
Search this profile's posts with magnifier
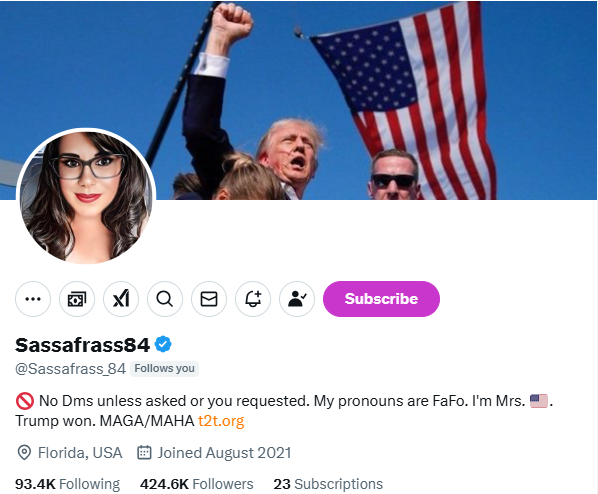(x=165, y=299)
